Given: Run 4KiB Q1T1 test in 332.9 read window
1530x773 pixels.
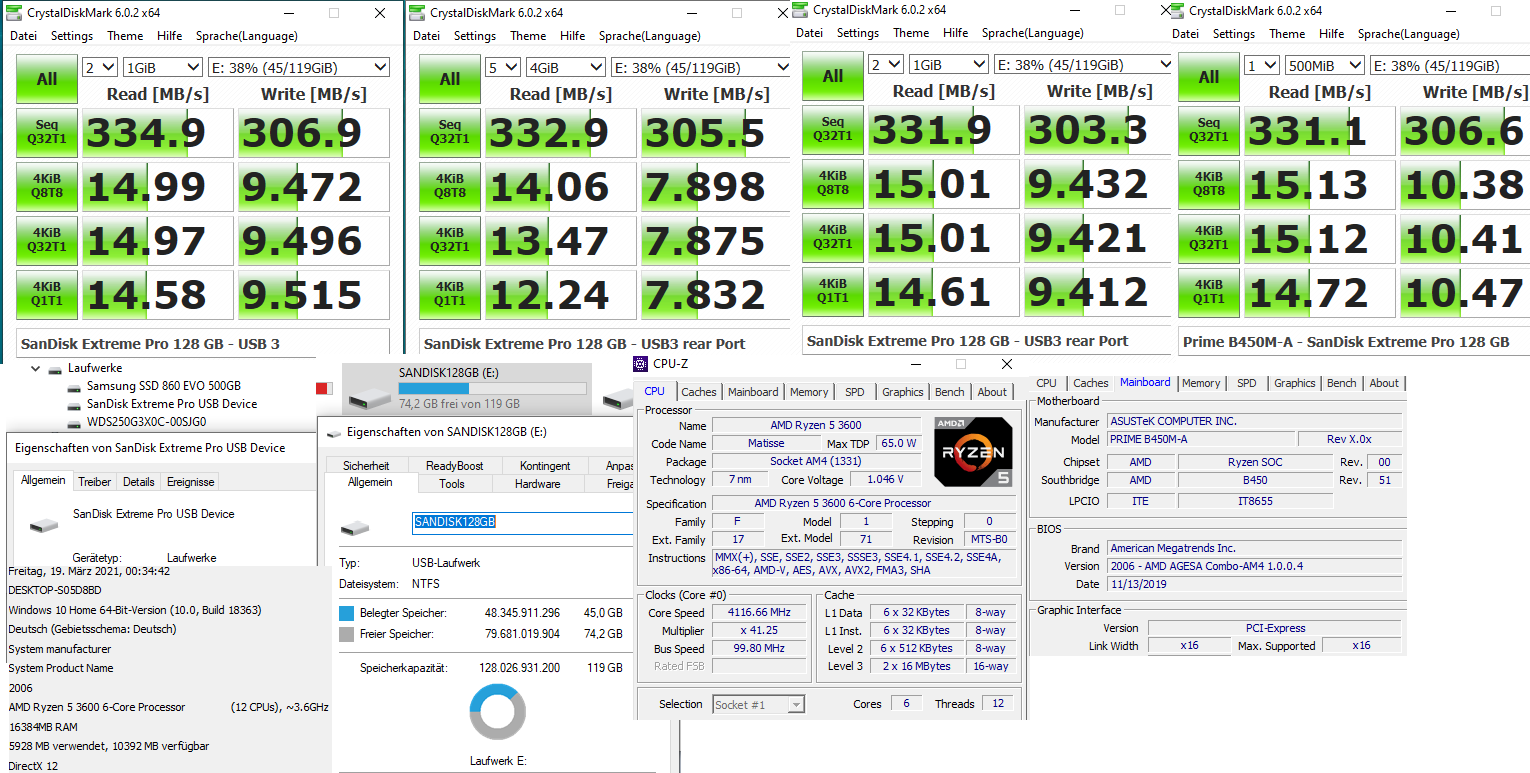Looking at the screenshot, I should click(x=450, y=295).
